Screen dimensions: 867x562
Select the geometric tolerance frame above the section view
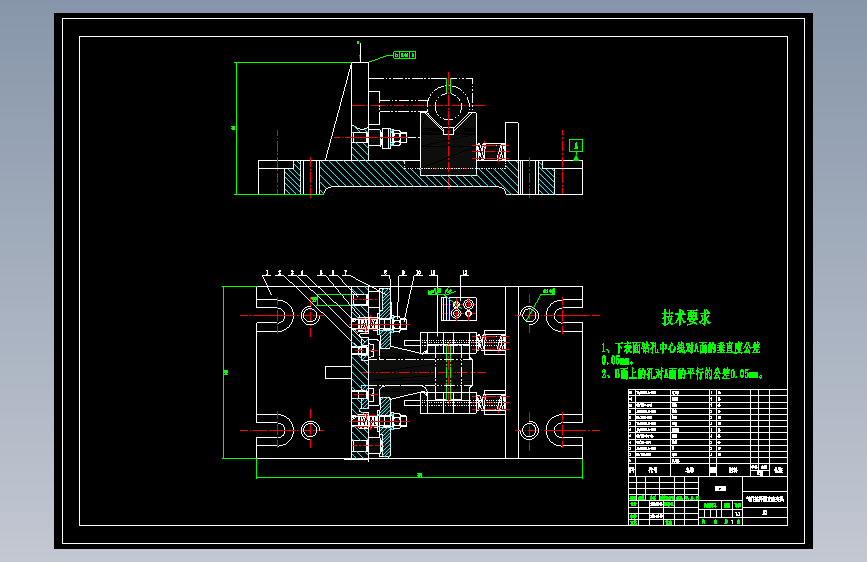(x=404, y=55)
